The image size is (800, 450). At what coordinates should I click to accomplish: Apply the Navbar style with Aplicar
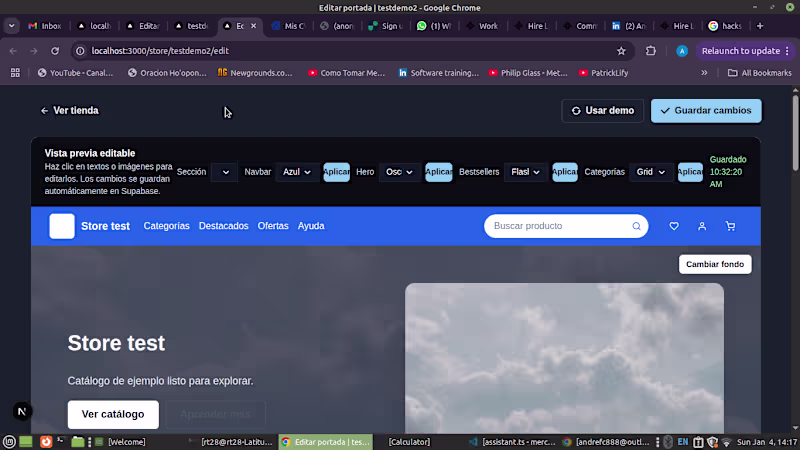pyautogui.click(x=337, y=172)
